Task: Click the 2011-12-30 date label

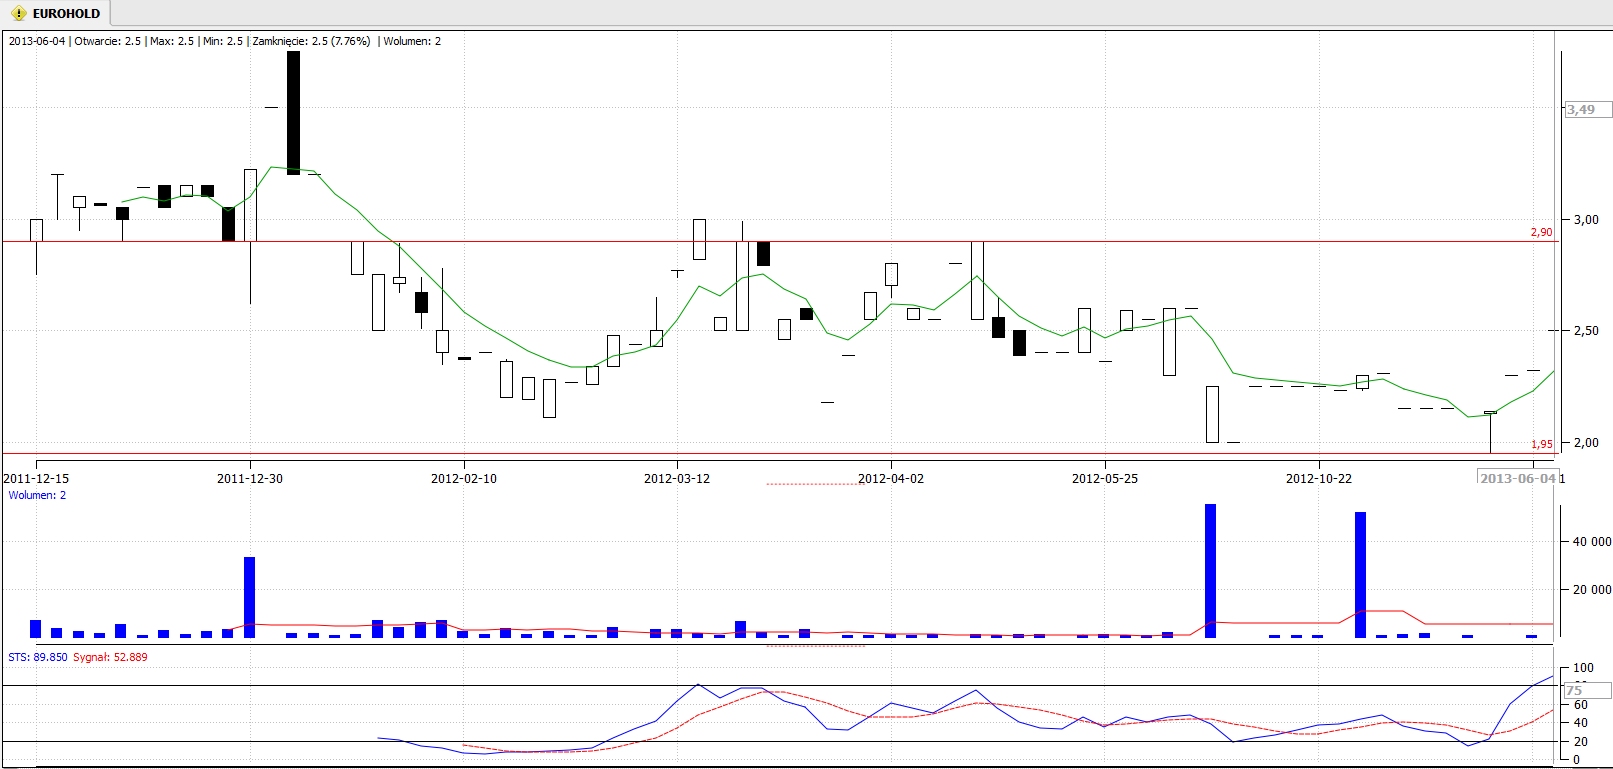Action: (250, 478)
